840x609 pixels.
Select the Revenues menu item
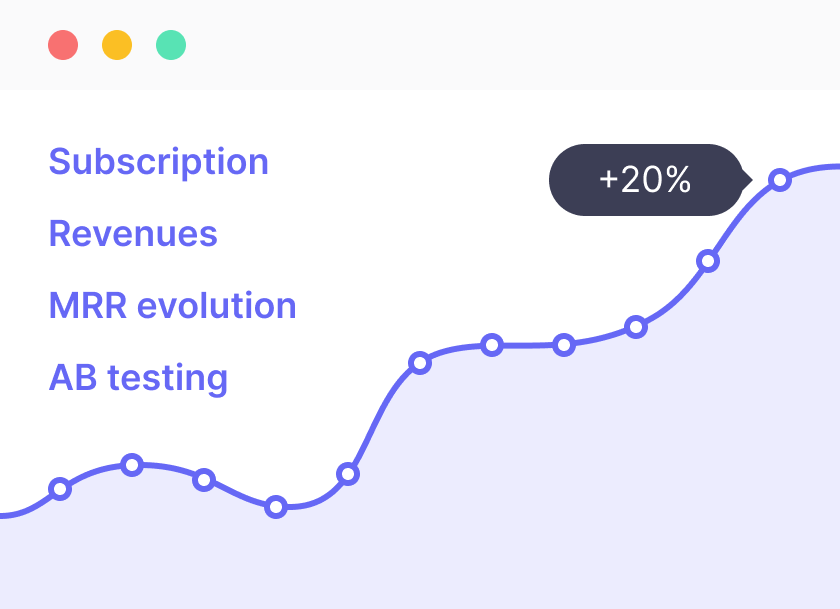133,234
